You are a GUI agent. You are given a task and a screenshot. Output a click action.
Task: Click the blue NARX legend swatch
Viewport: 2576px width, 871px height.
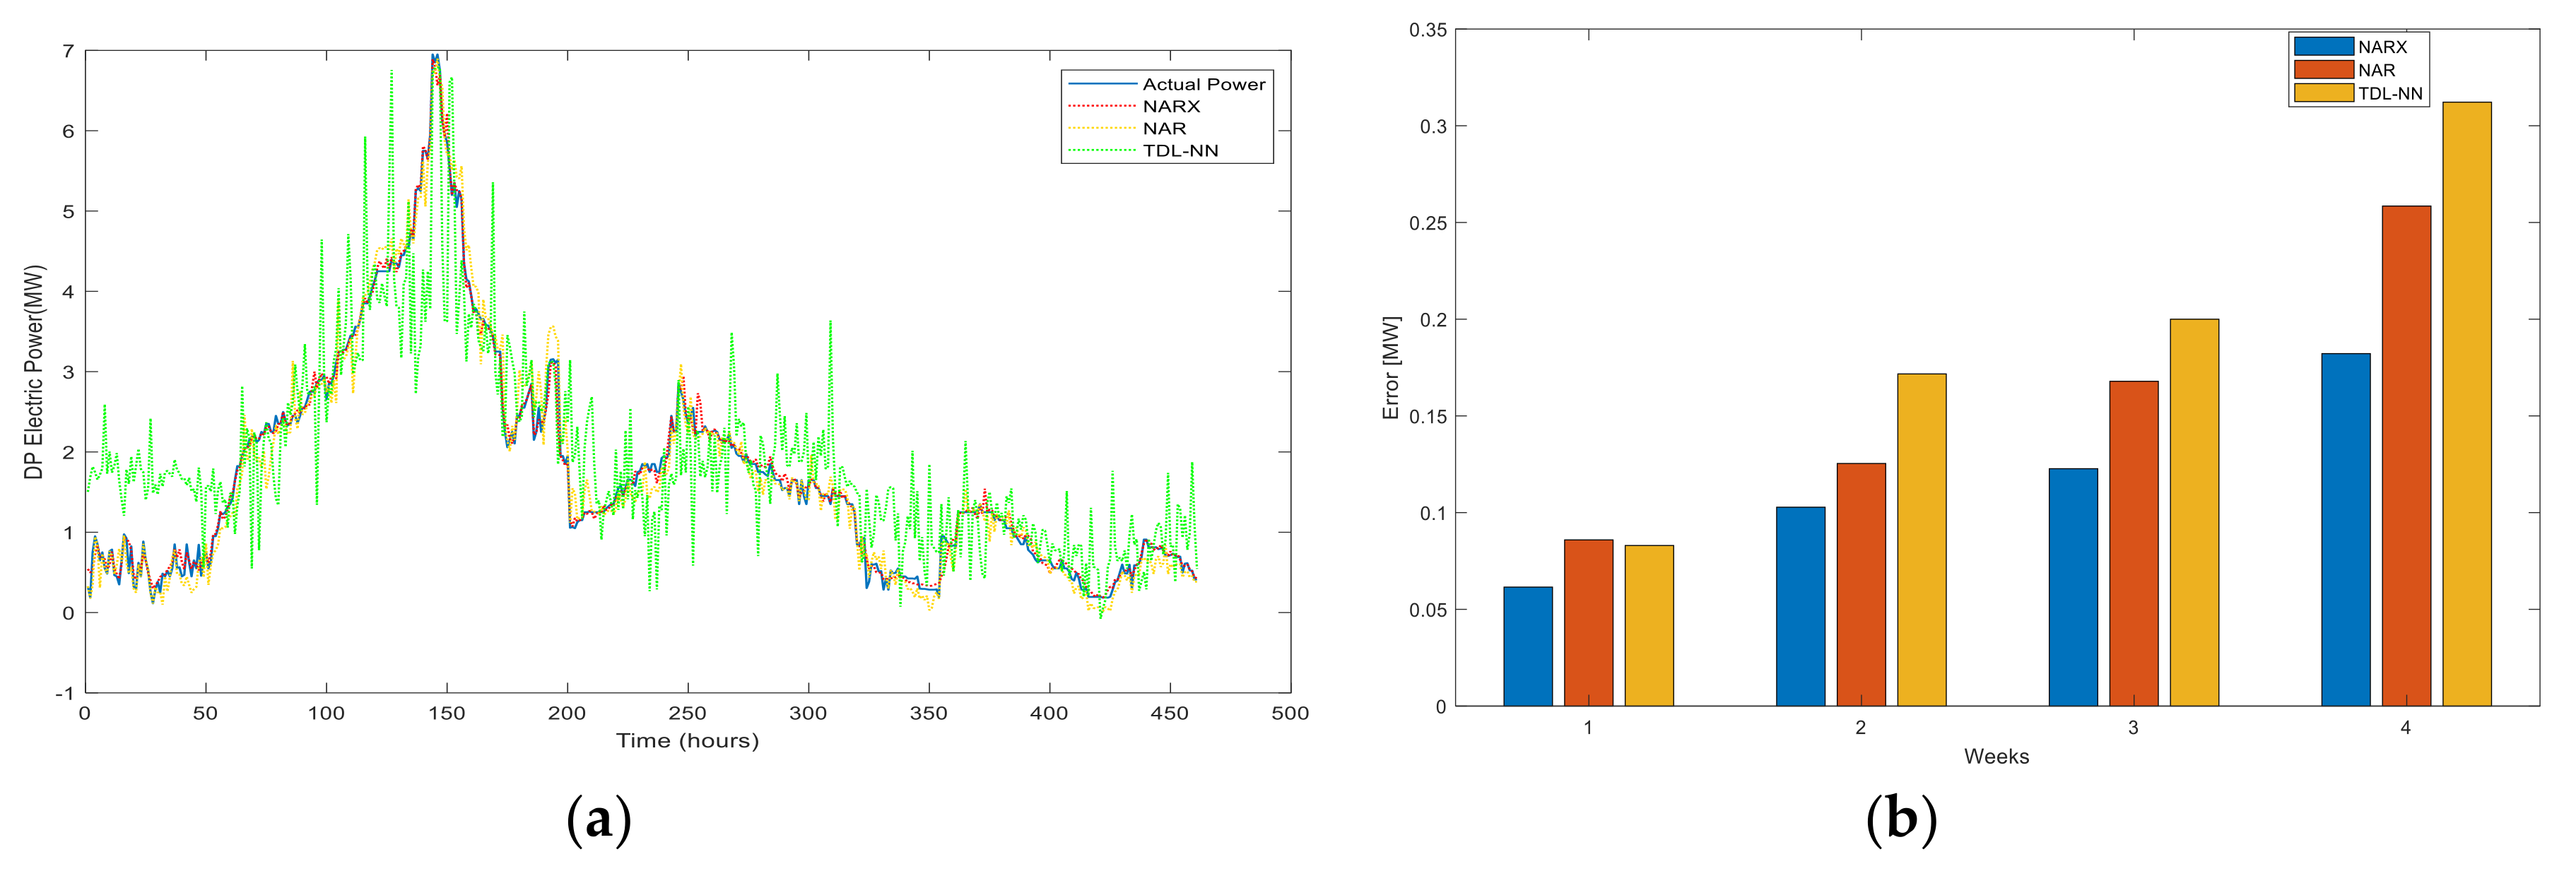(2323, 46)
